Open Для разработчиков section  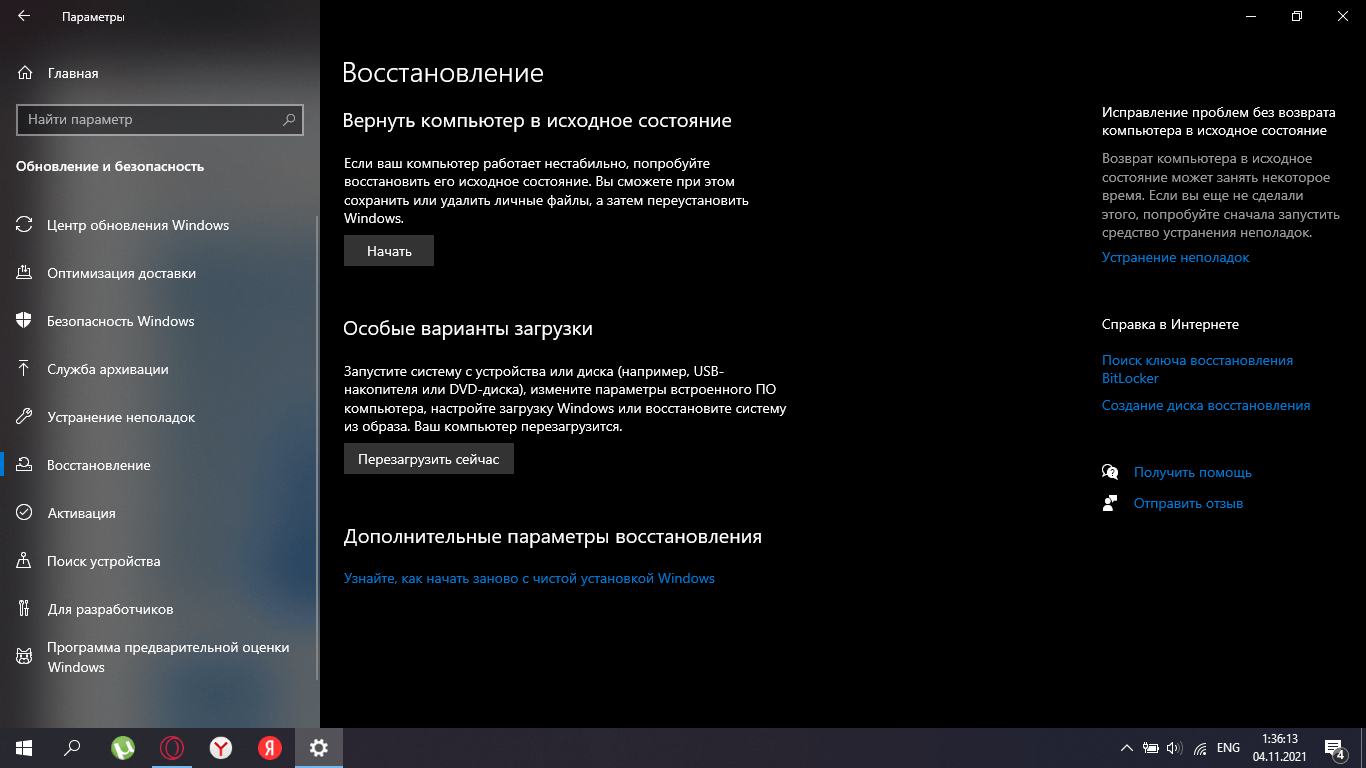[110, 609]
